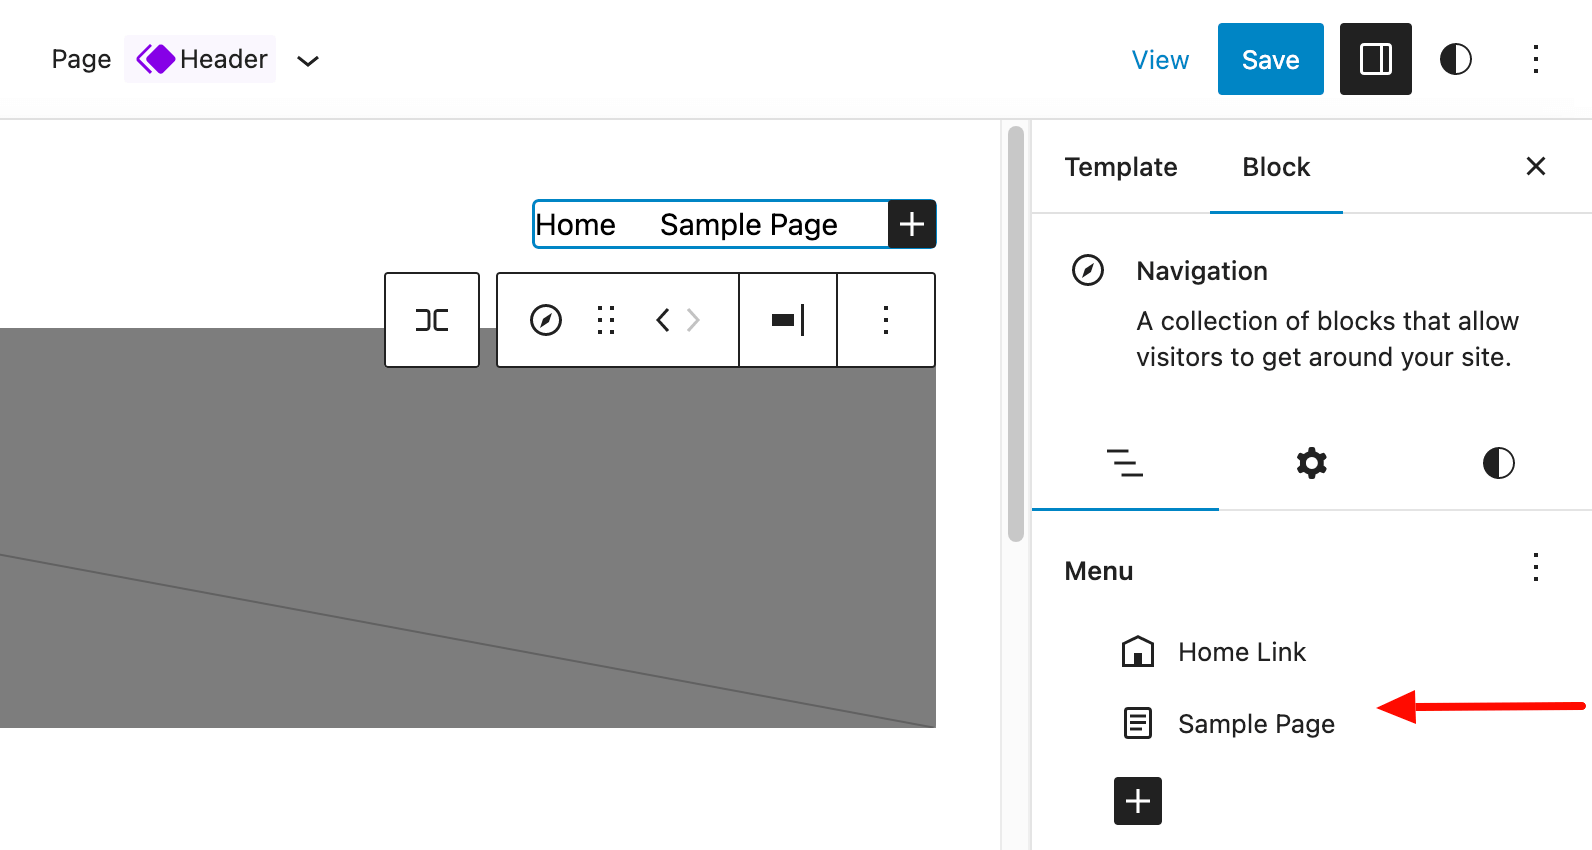
Task: Open the List View tab in block panel
Action: pos(1125,463)
